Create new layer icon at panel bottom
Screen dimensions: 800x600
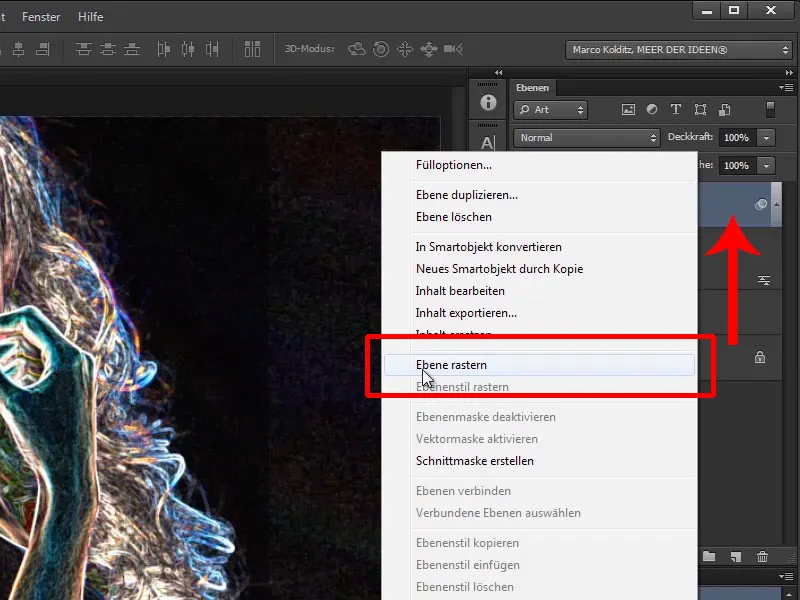point(735,557)
